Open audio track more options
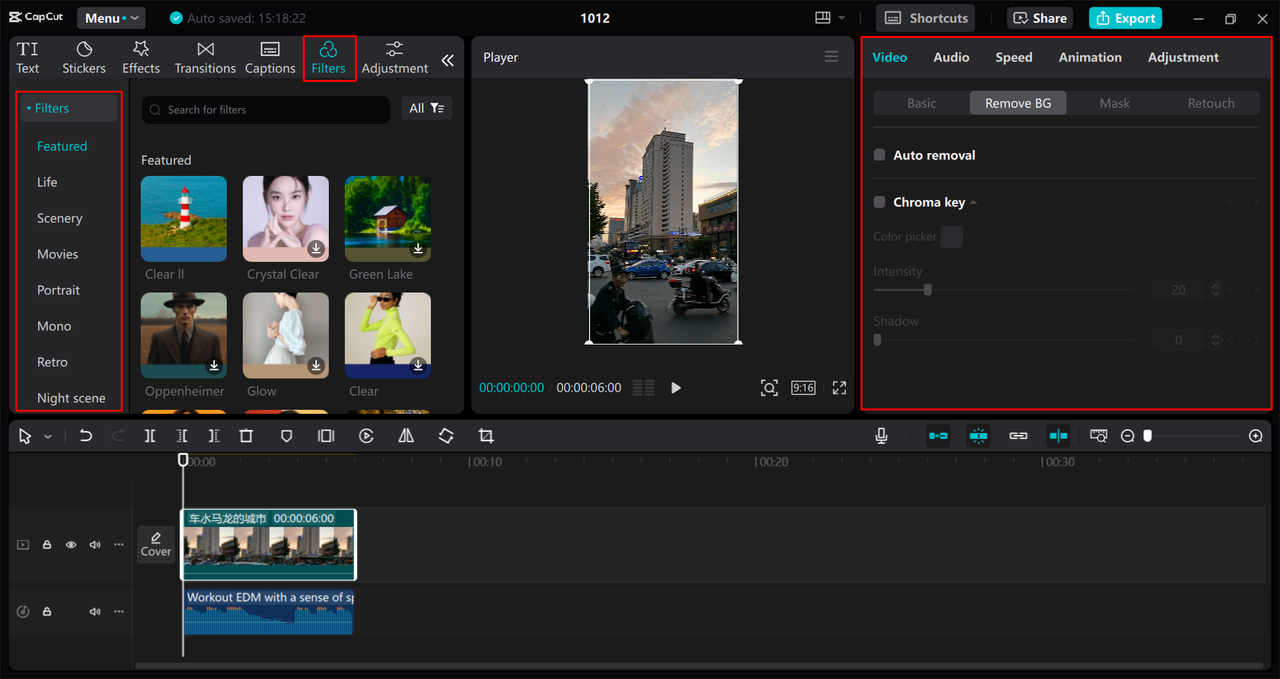1280x679 pixels. coord(119,611)
